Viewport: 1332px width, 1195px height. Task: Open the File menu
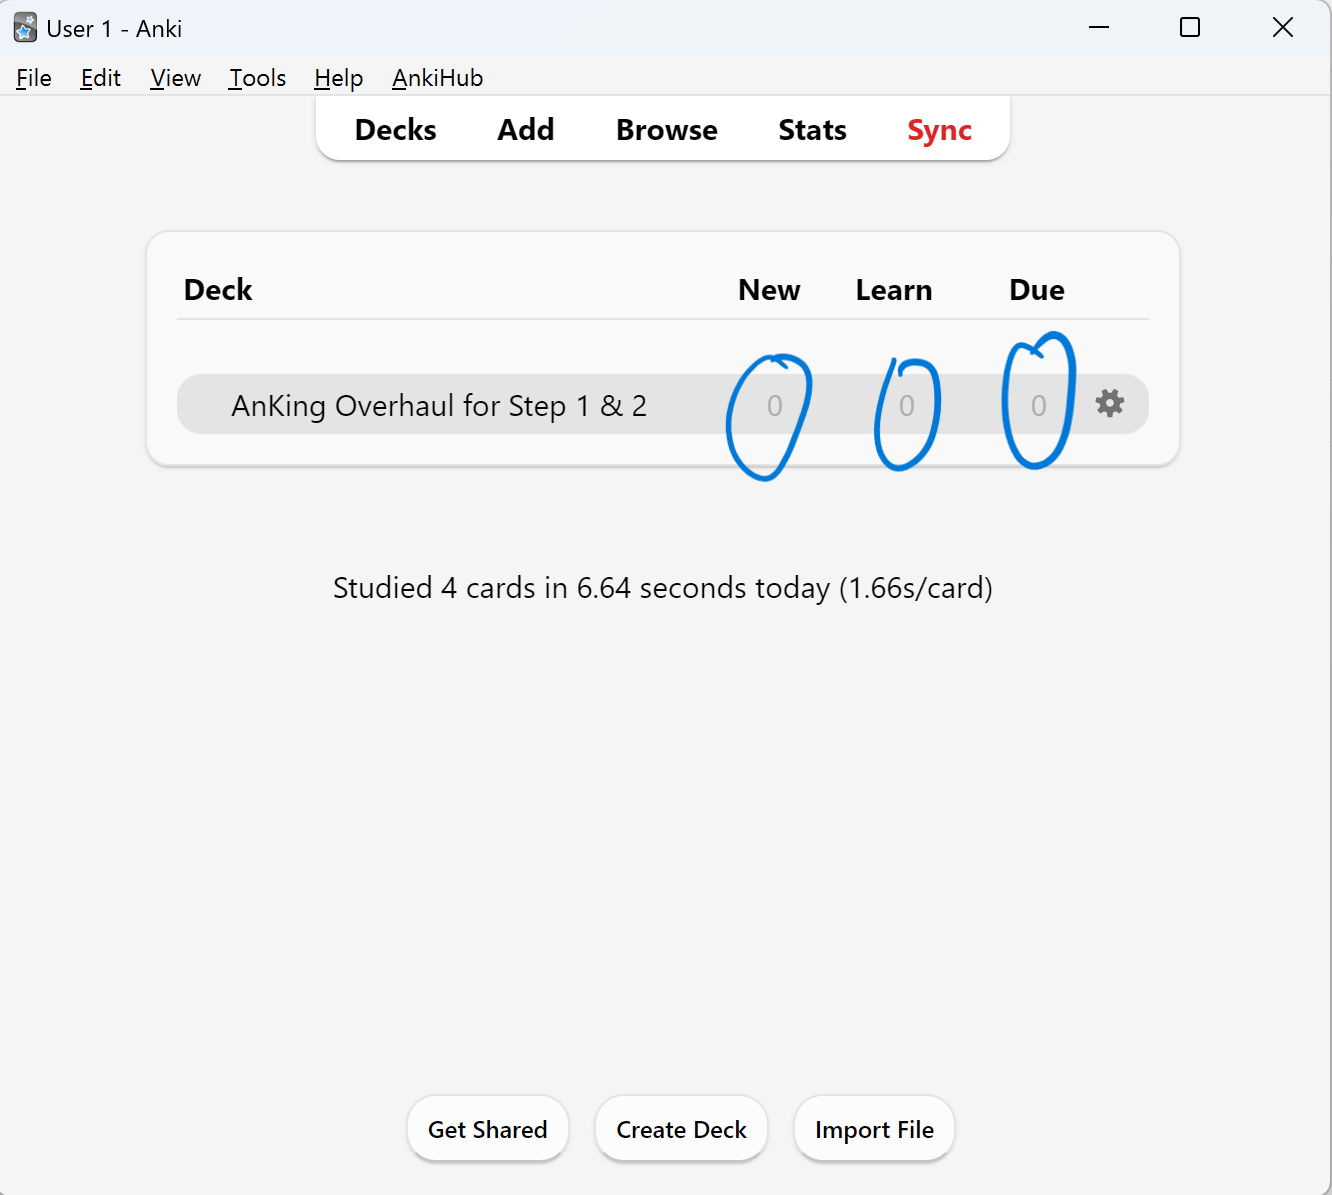click(34, 78)
